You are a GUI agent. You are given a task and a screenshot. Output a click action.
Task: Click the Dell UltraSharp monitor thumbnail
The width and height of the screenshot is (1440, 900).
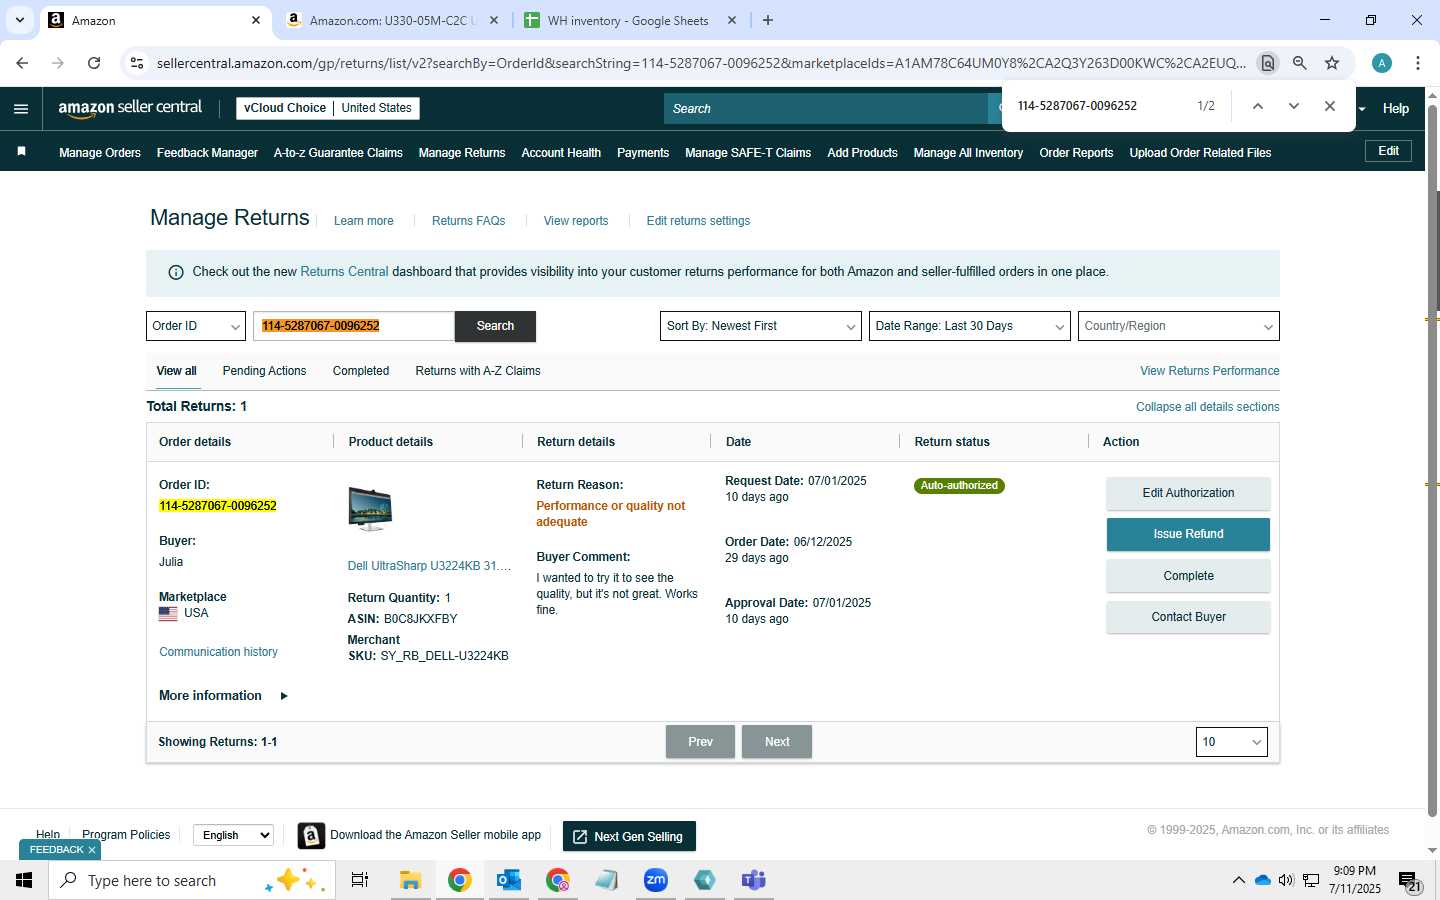click(370, 508)
